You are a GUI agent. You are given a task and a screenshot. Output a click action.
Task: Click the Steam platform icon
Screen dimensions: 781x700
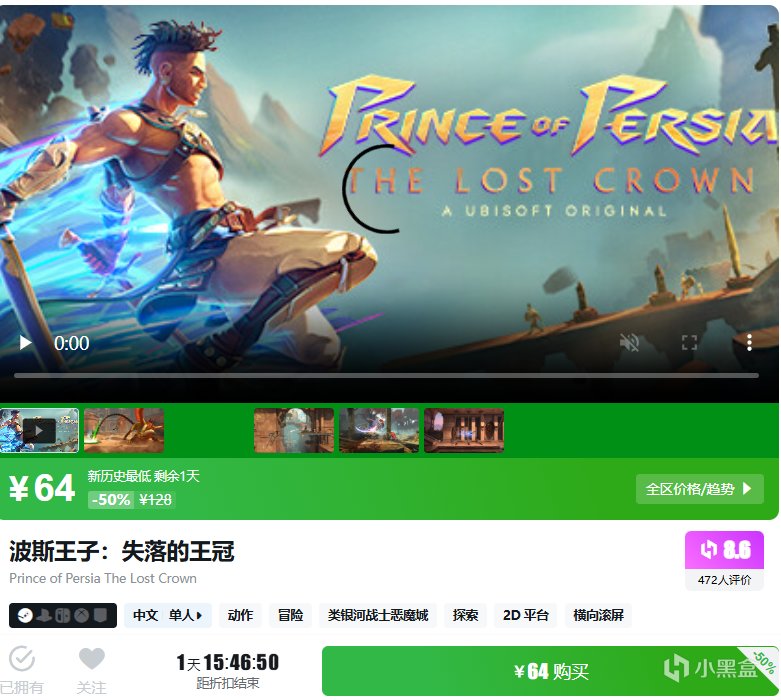coord(25,616)
